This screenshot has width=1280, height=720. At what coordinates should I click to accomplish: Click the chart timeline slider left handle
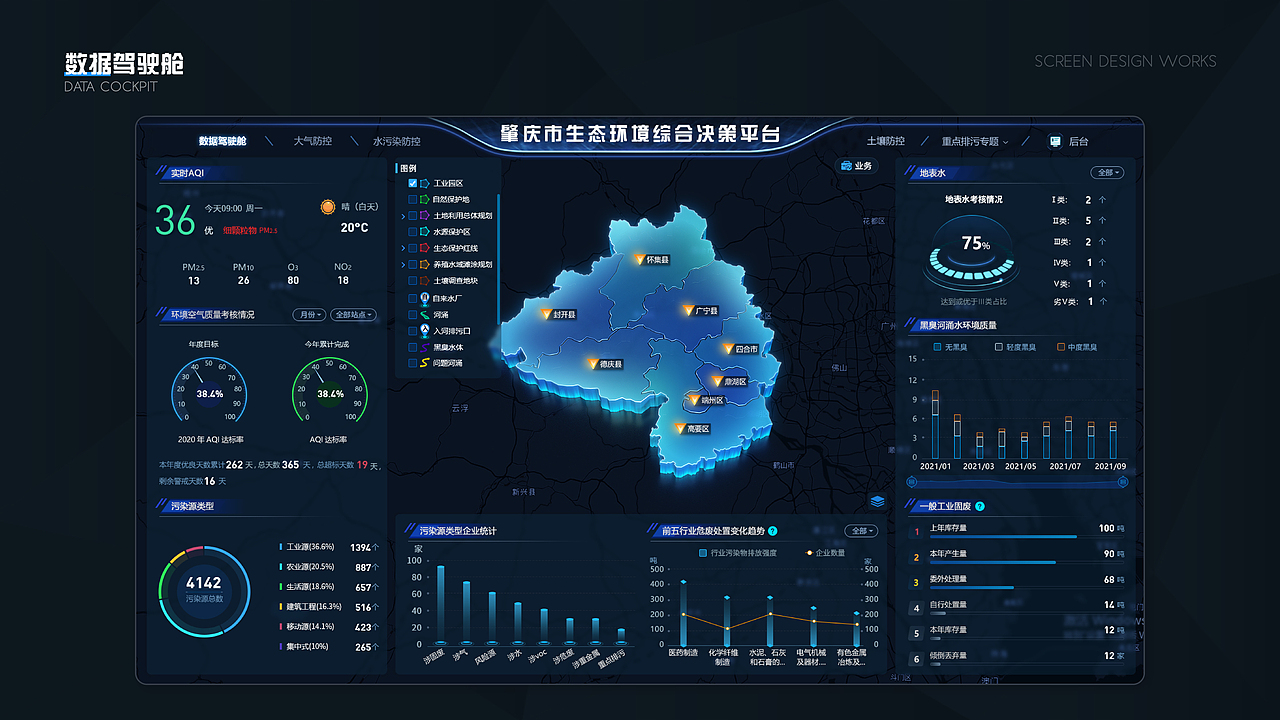tap(911, 483)
